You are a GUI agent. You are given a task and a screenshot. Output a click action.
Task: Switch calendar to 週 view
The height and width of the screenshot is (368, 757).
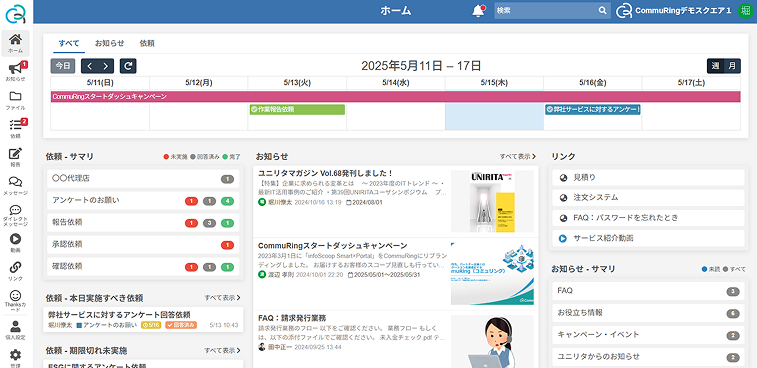click(715, 66)
